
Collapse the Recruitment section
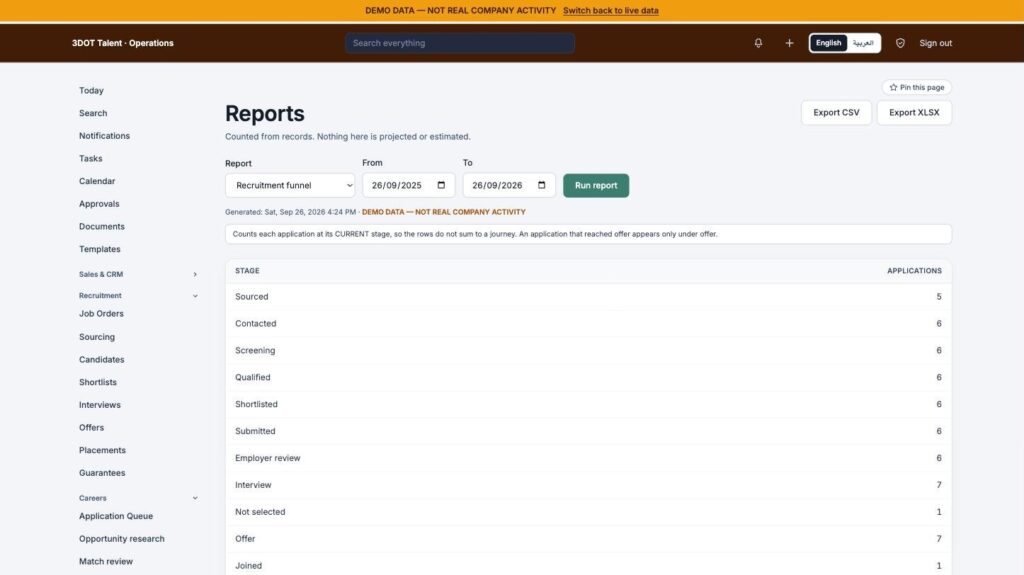138,295
